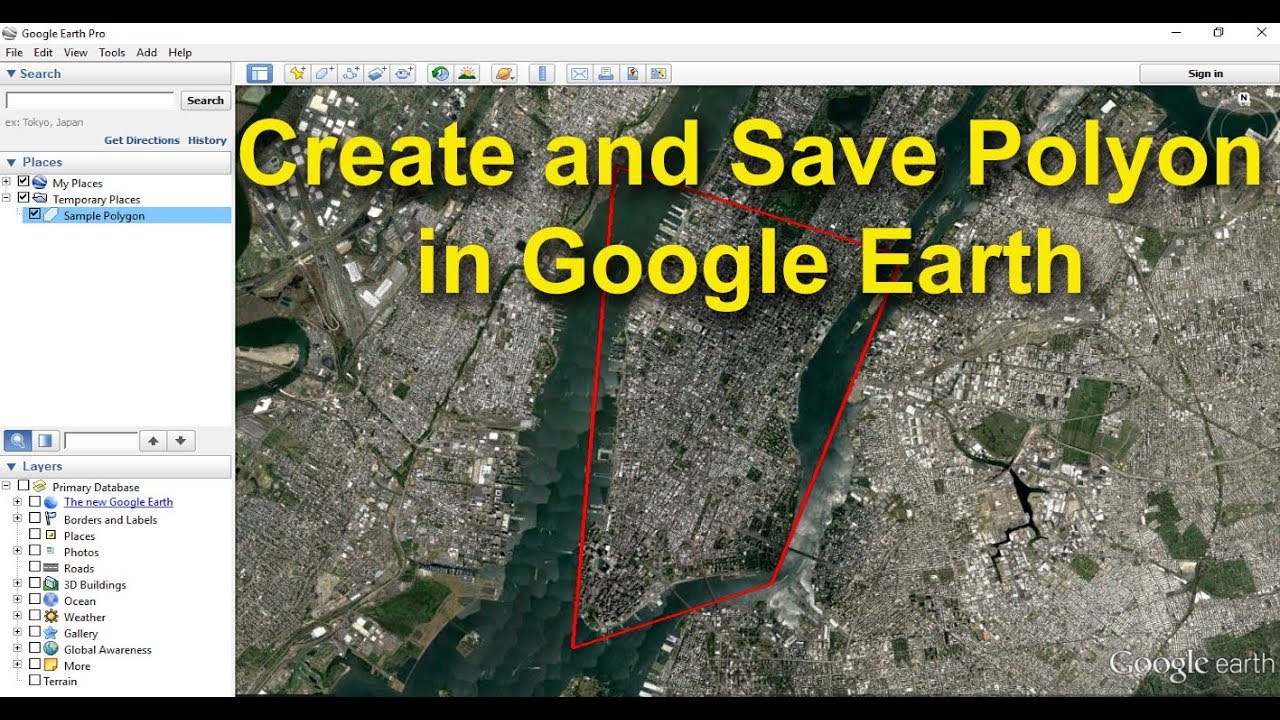1280x720 pixels.
Task: Select the Add Path tool
Action: coord(351,73)
